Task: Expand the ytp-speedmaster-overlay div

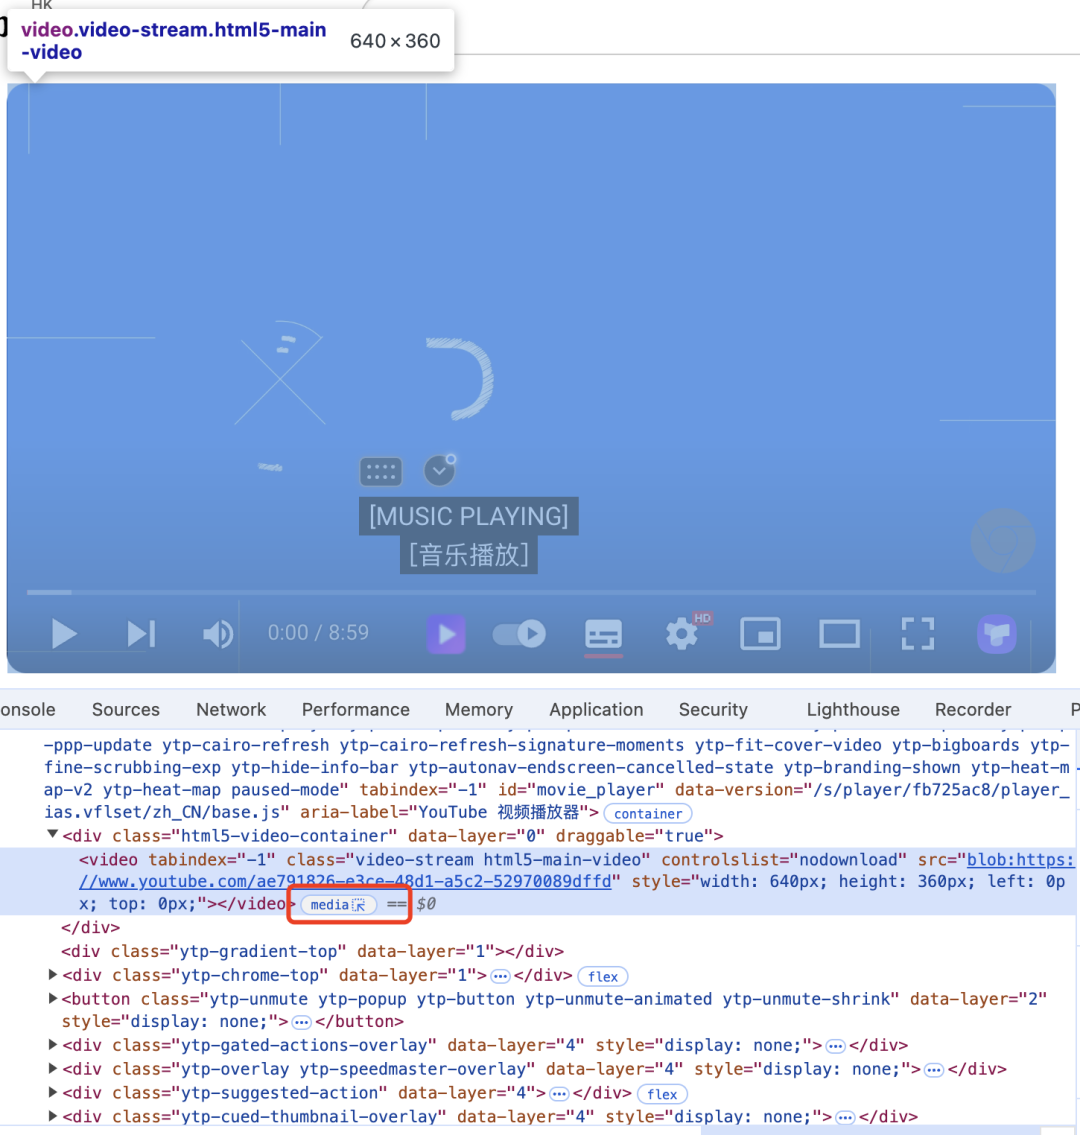Action: point(52,1068)
